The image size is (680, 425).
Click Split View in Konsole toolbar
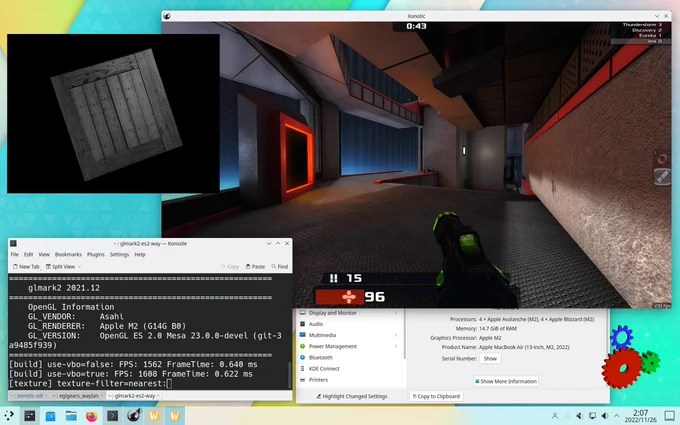pos(61,267)
